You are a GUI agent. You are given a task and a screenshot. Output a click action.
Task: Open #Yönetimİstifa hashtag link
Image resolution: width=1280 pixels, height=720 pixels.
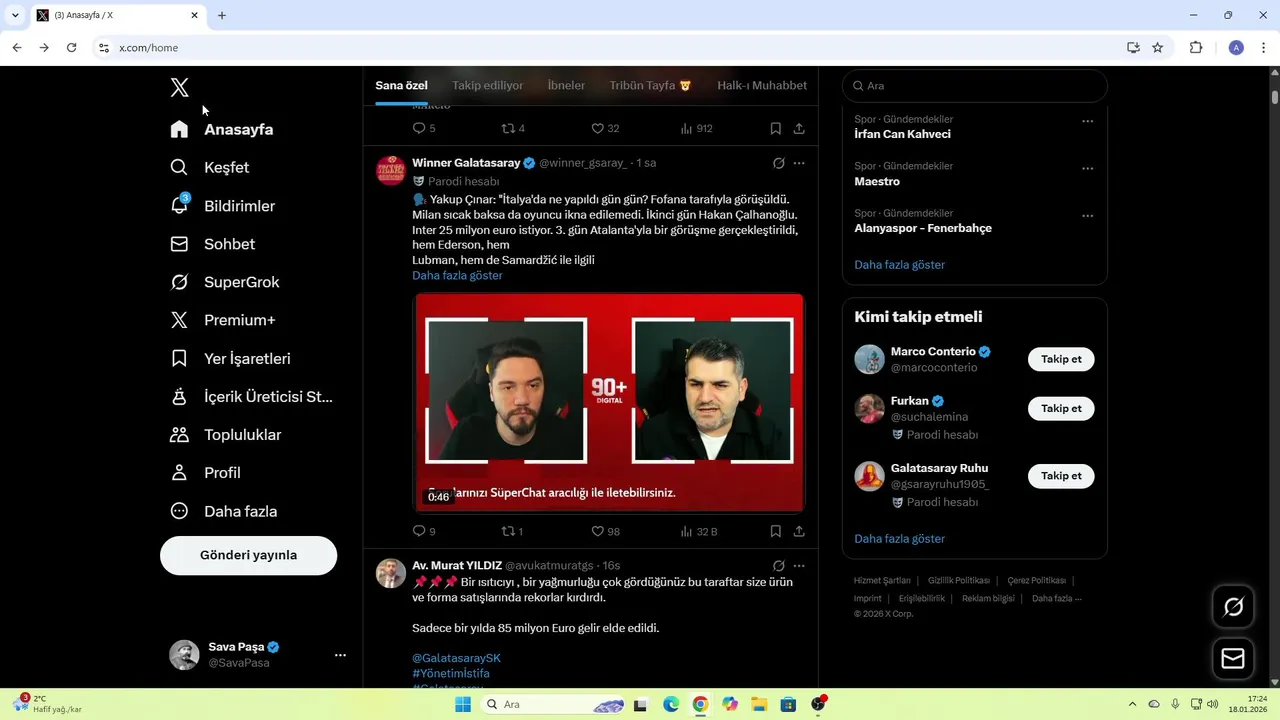point(451,673)
